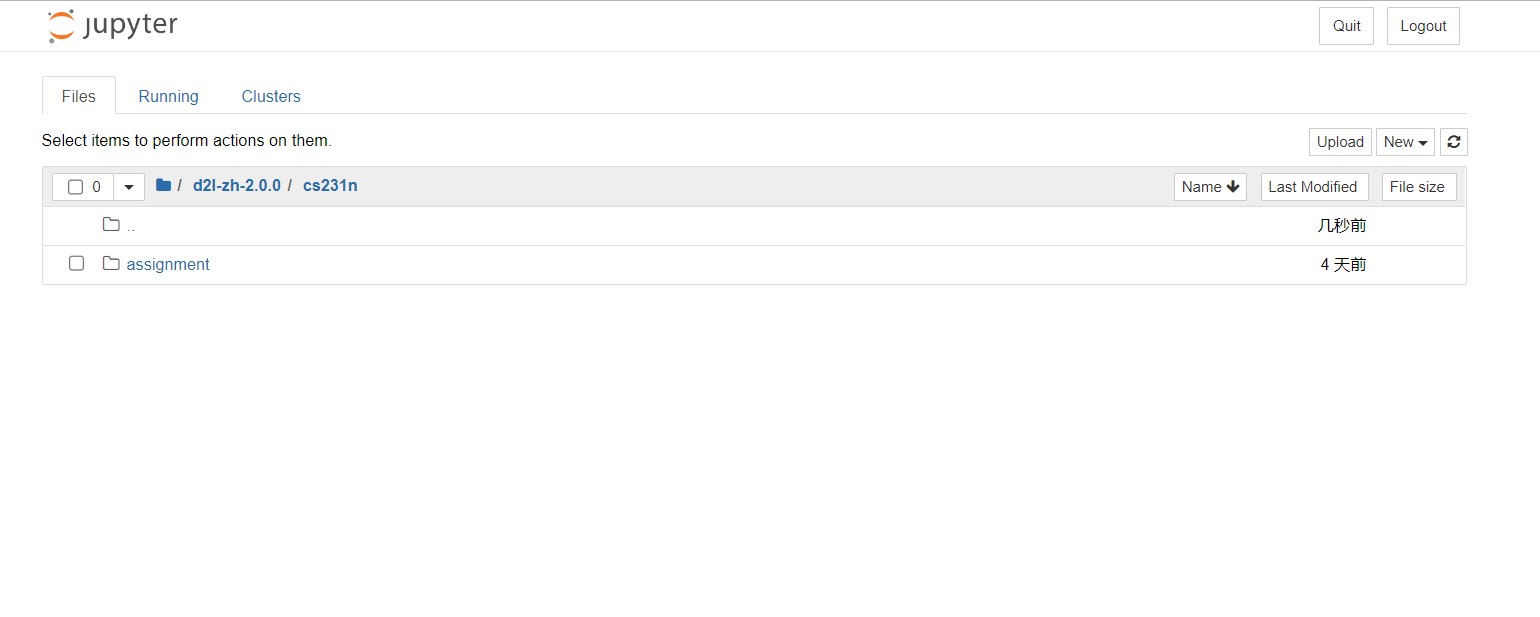Click the Jupyter logo
The image size is (1540, 617).
pyautogui.click(x=112, y=26)
